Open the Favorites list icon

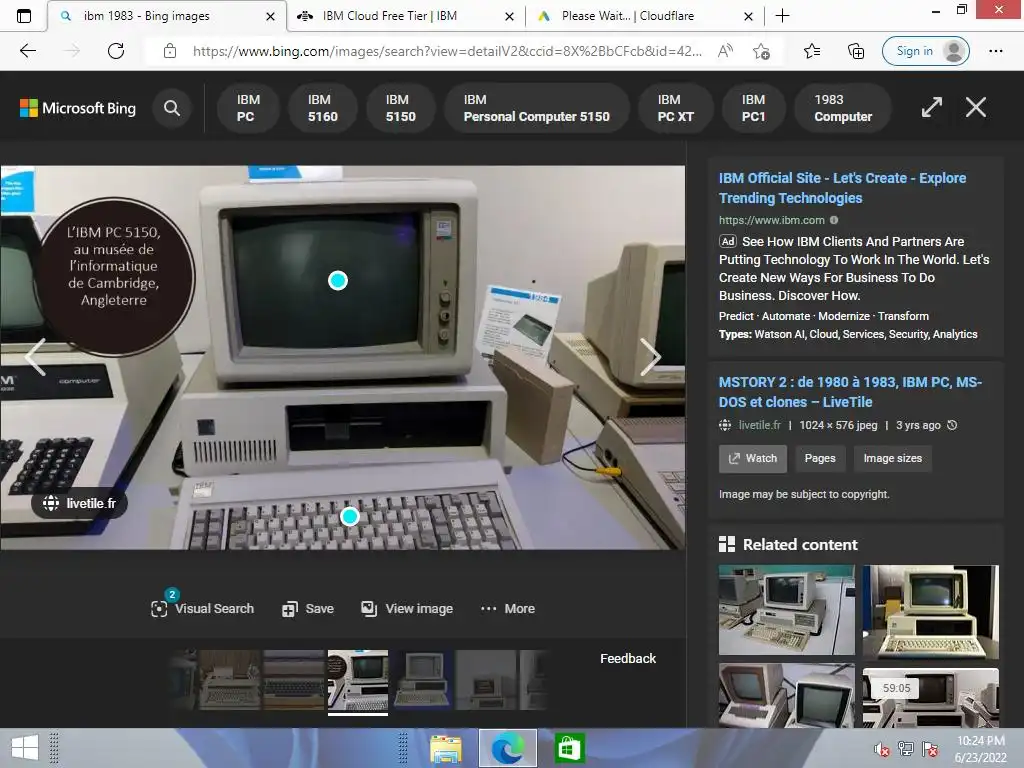[x=812, y=51]
